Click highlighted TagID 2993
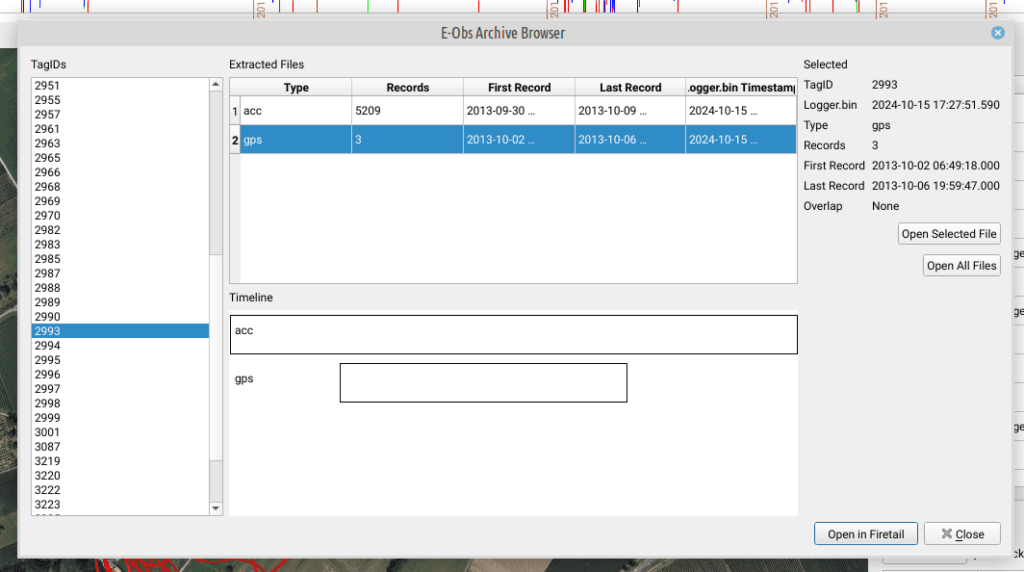 [x=120, y=330]
